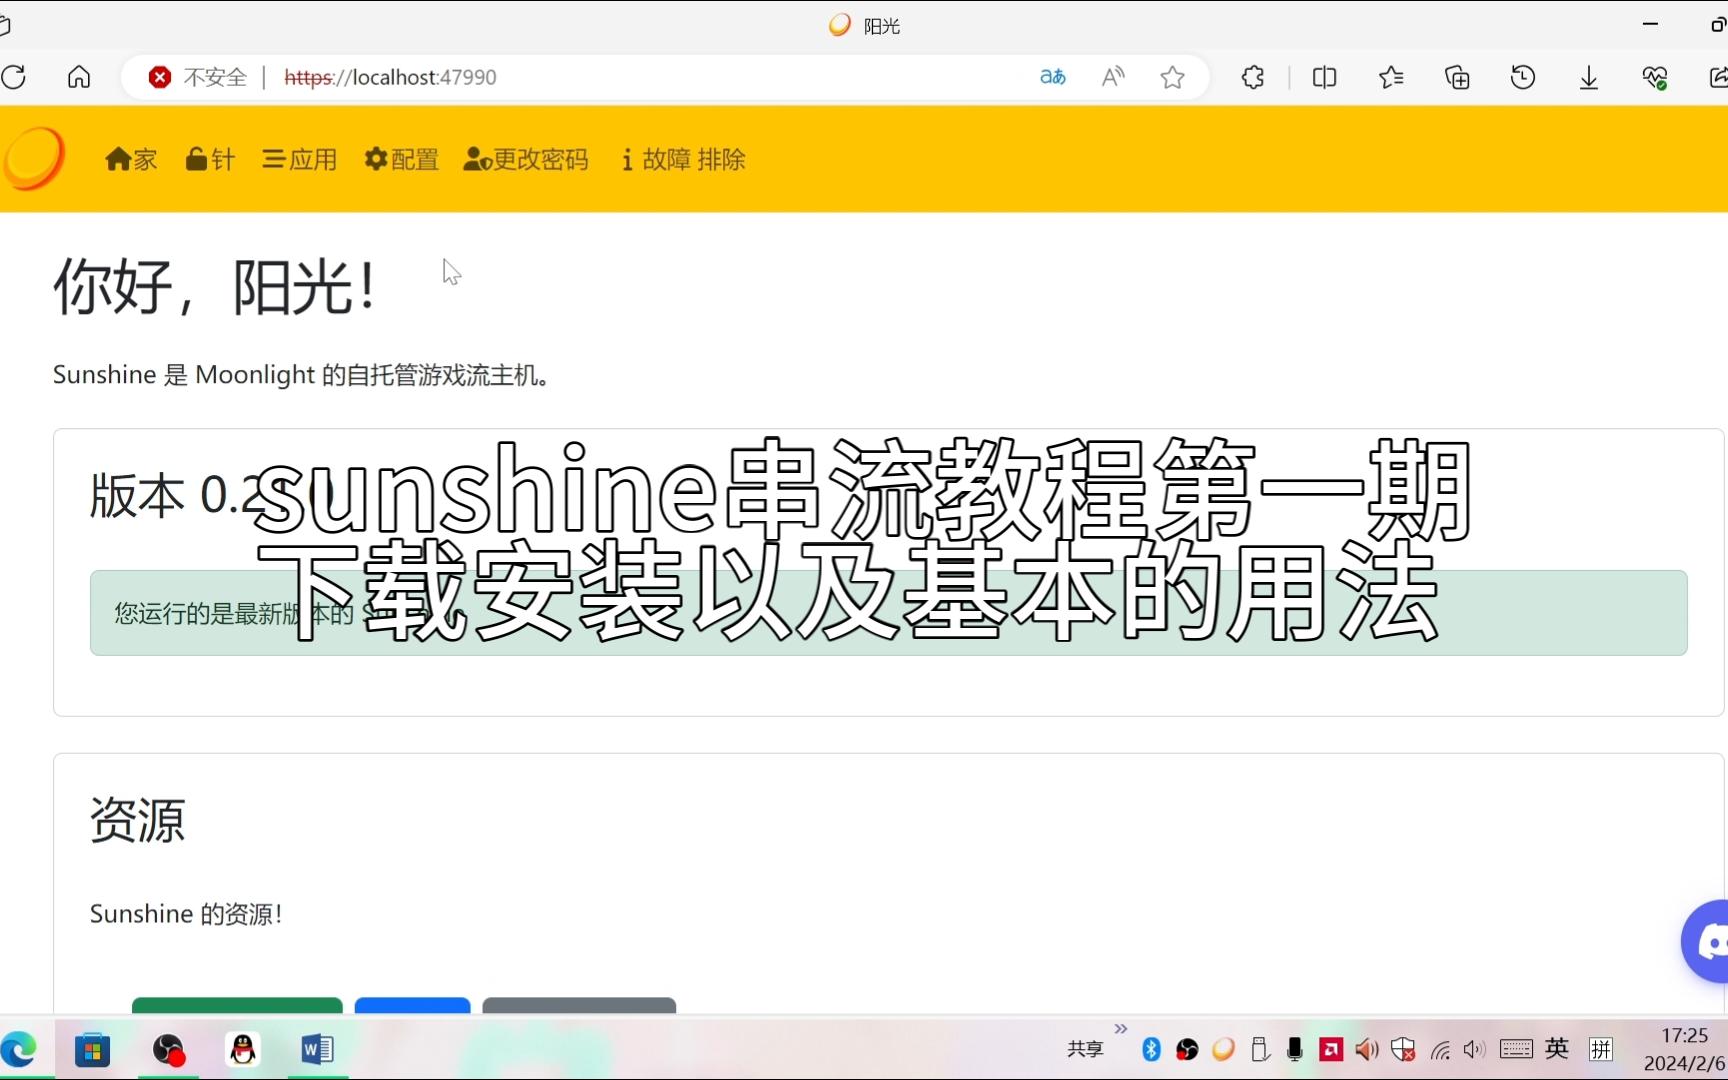1728x1080 pixels.
Task: Add this page to favorites with the star
Action: pos(1172,77)
